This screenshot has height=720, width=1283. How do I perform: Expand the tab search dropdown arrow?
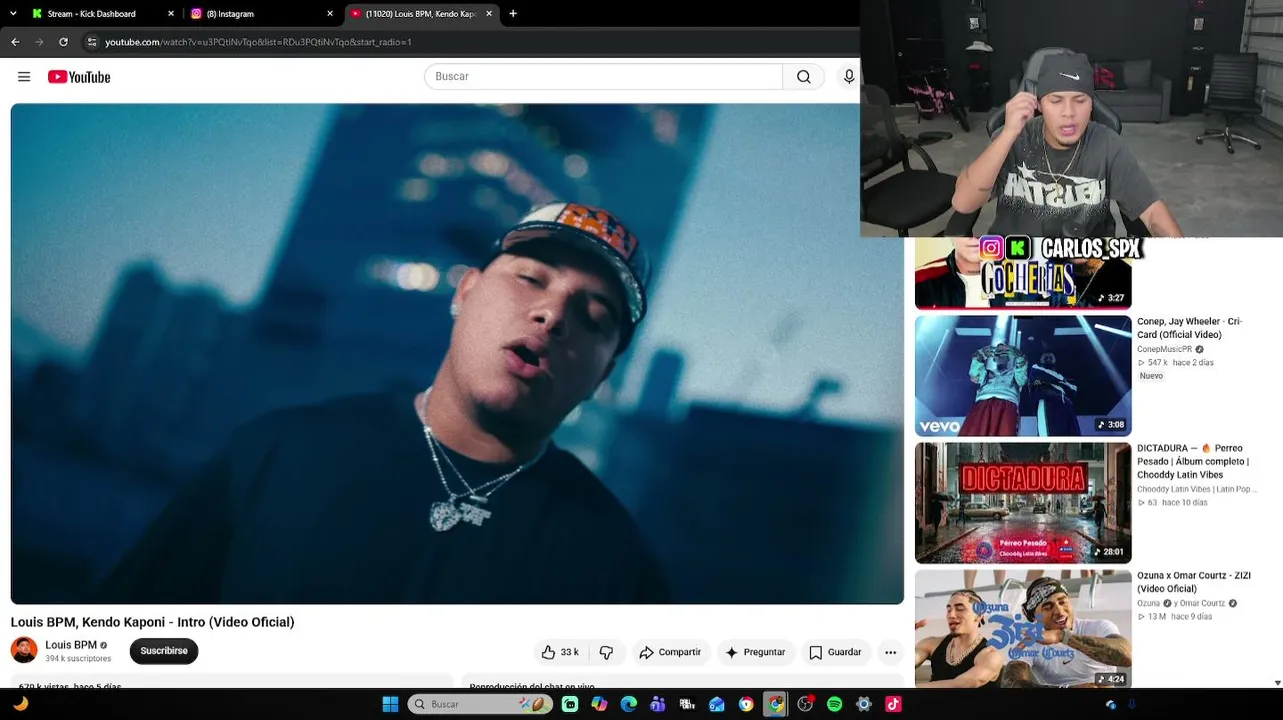[15, 14]
